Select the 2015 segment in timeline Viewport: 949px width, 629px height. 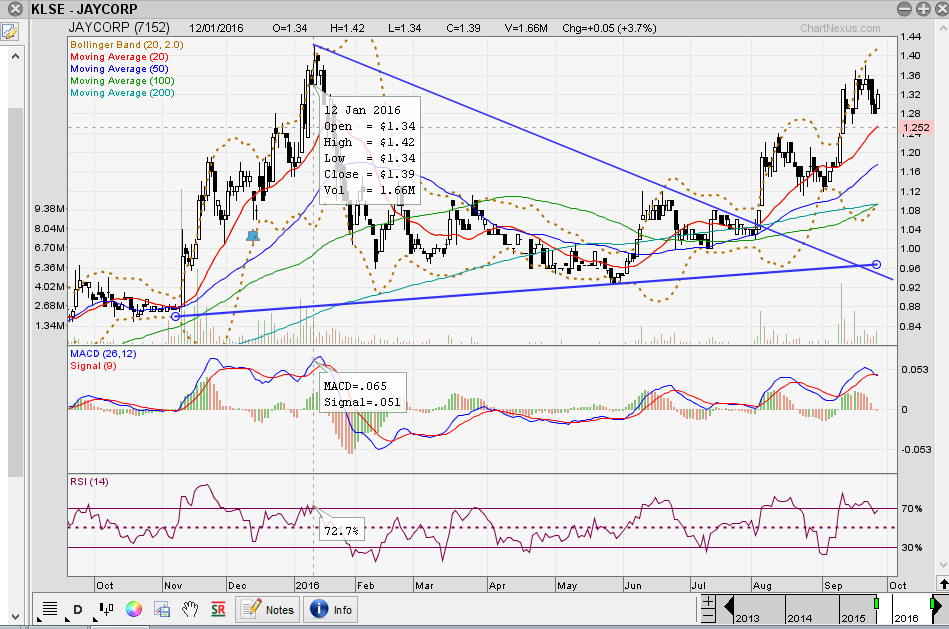tap(857, 609)
